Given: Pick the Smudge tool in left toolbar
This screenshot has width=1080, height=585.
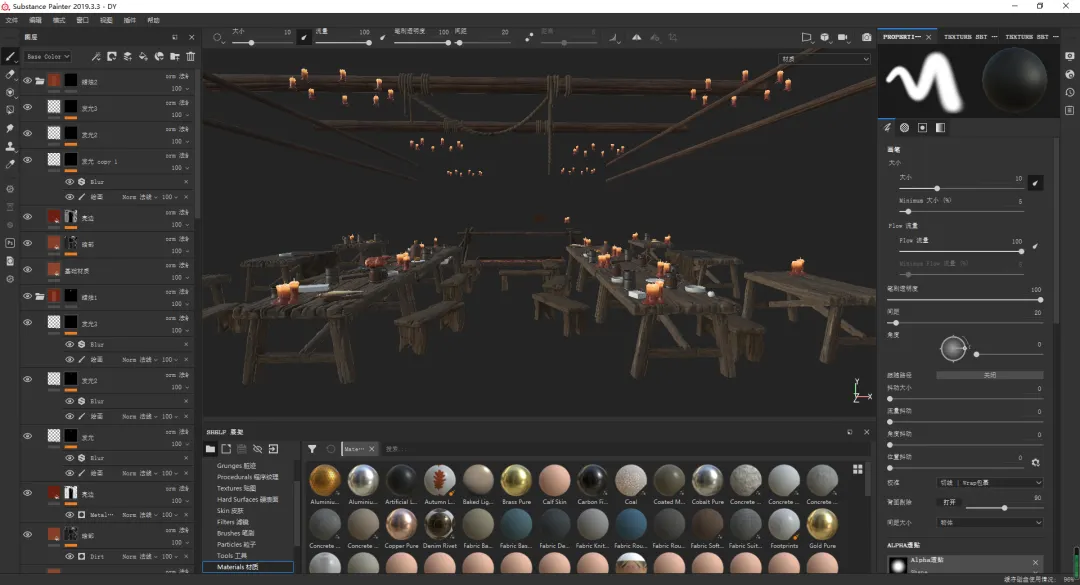Looking at the screenshot, I should click(10, 128).
